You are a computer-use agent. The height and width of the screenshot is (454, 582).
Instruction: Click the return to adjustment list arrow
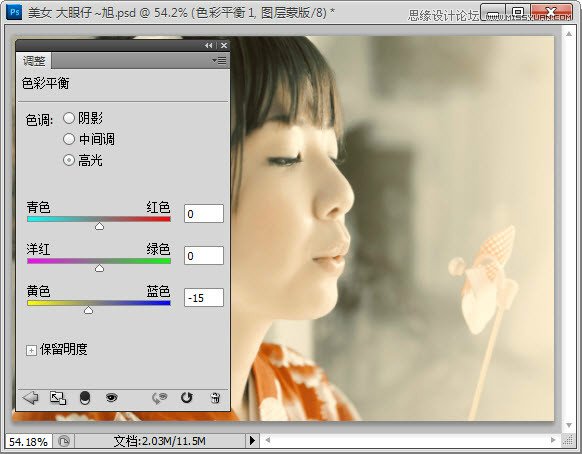tap(30, 398)
